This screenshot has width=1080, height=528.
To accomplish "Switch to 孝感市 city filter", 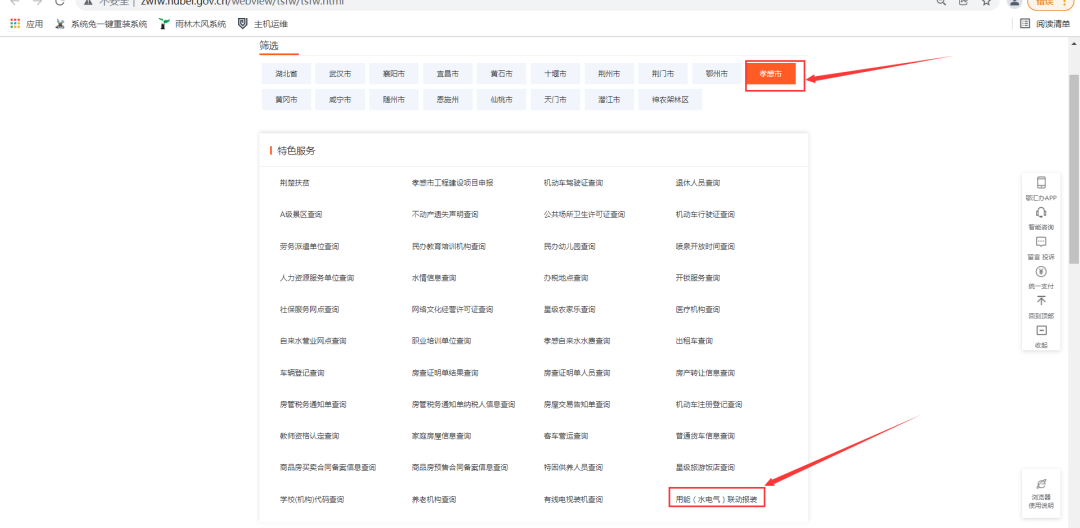I will (770, 74).
